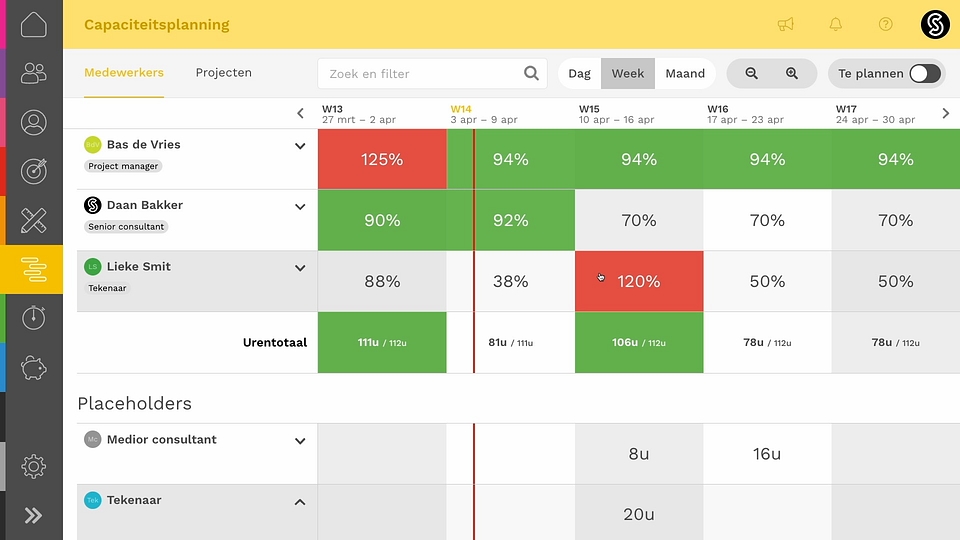Image resolution: width=960 pixels, height=540 pixels.
Task: Click the notification bell icon
Action: pyautogui.click(x=836, y=24)
